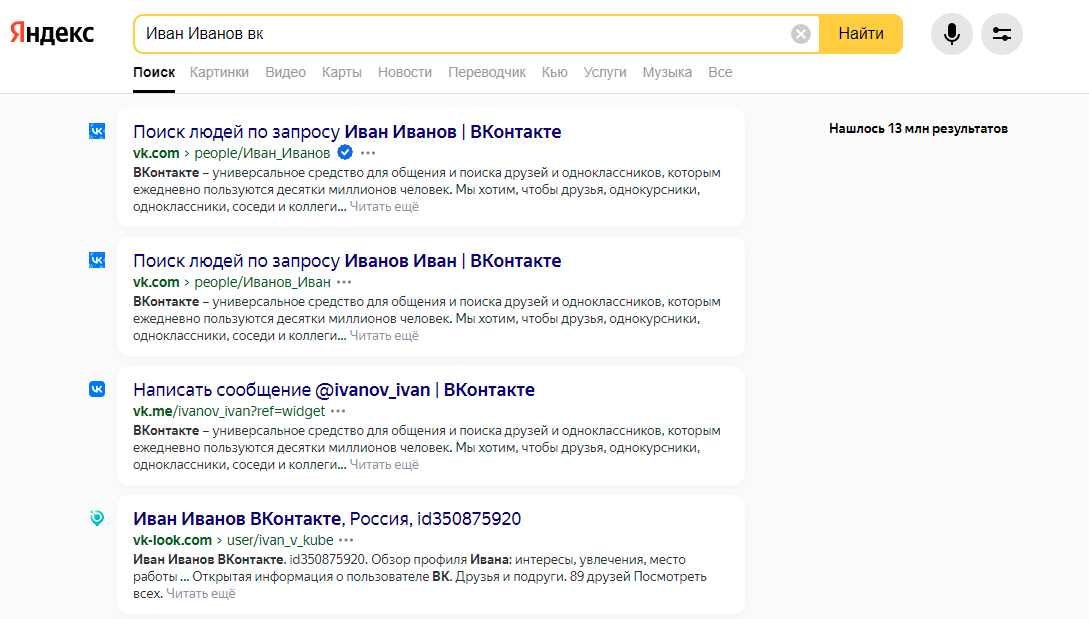The height and width of the screenshot is (619, 1089).
Task: Click VK favicon beside 'Поиск людей по запросу Иванов Иван'
Action: pos(97,260)
